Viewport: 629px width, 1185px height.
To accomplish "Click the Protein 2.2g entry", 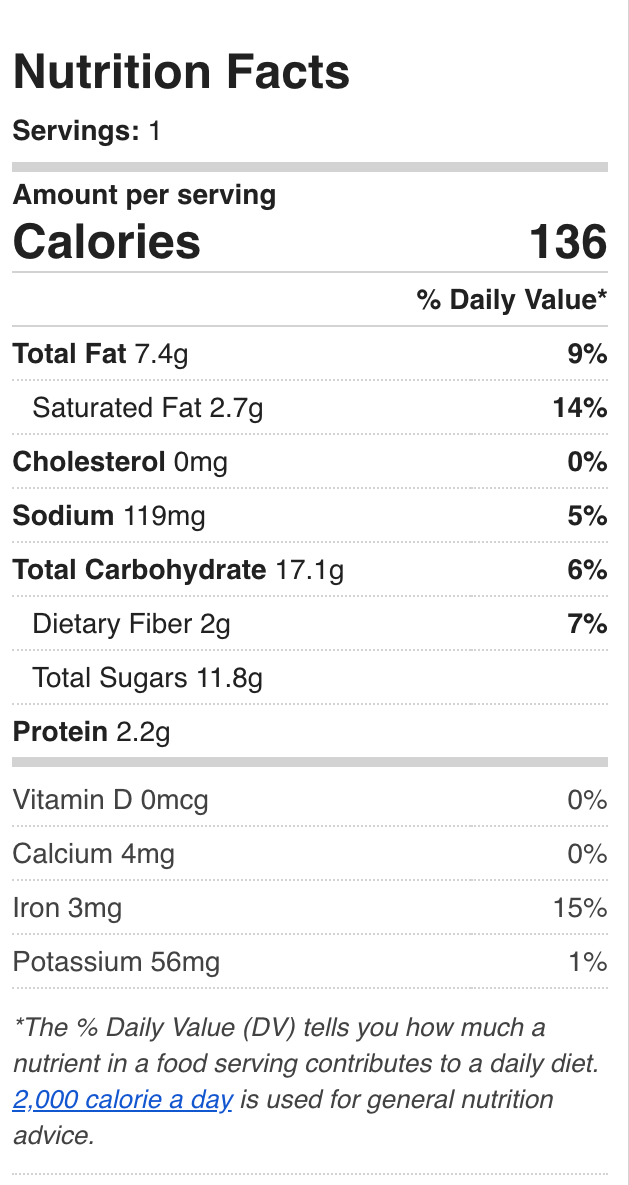I will (91, 732).
